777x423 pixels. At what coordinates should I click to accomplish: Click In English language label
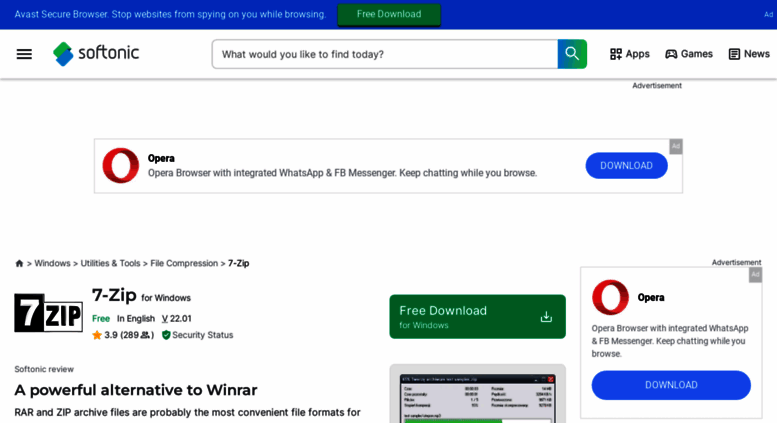[x=136, y=318]
